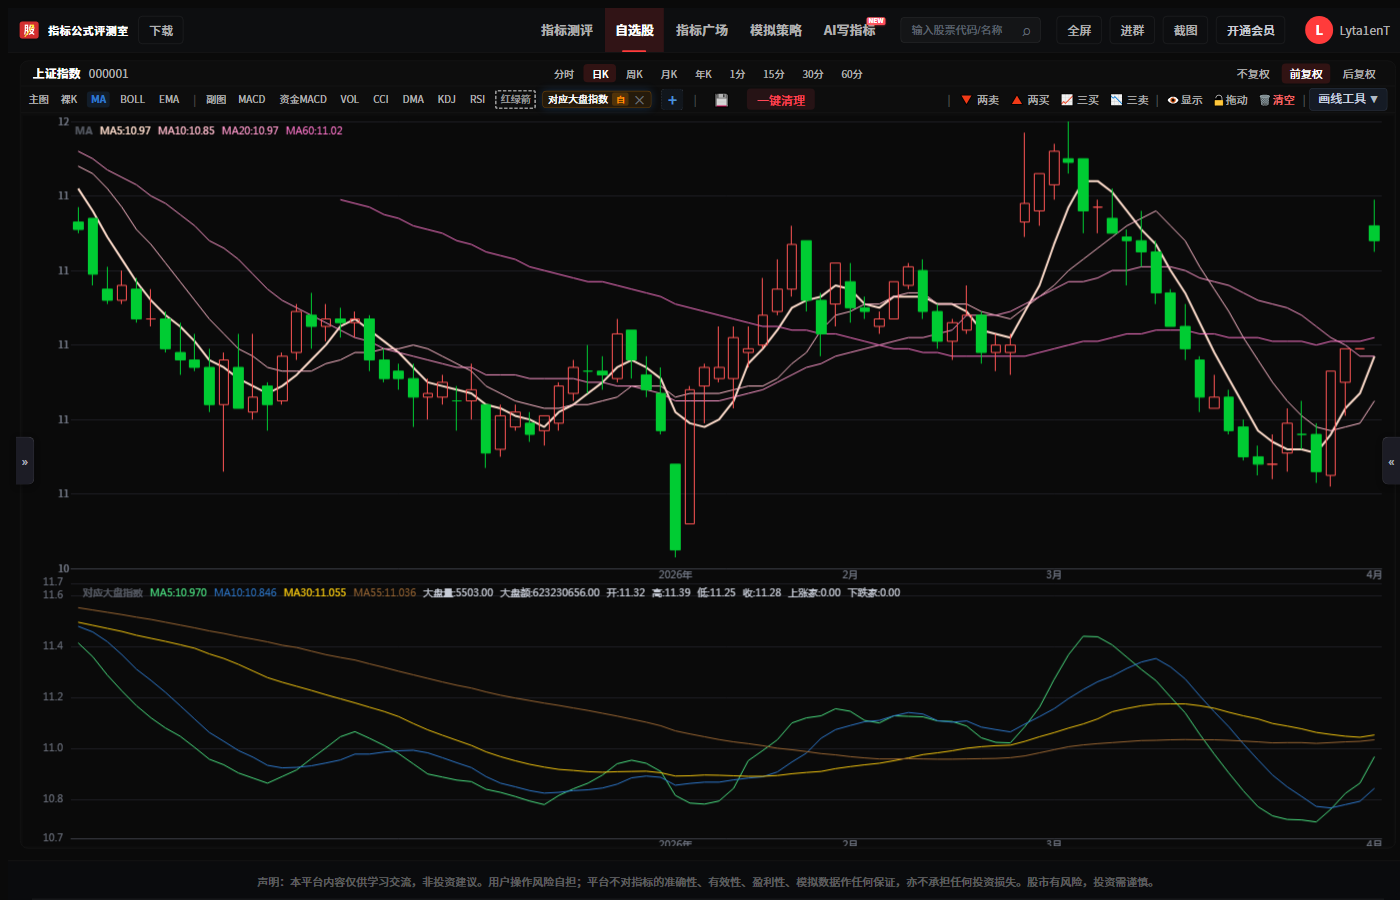Switch to the 指标广场 tab

[x=702, y=31]
